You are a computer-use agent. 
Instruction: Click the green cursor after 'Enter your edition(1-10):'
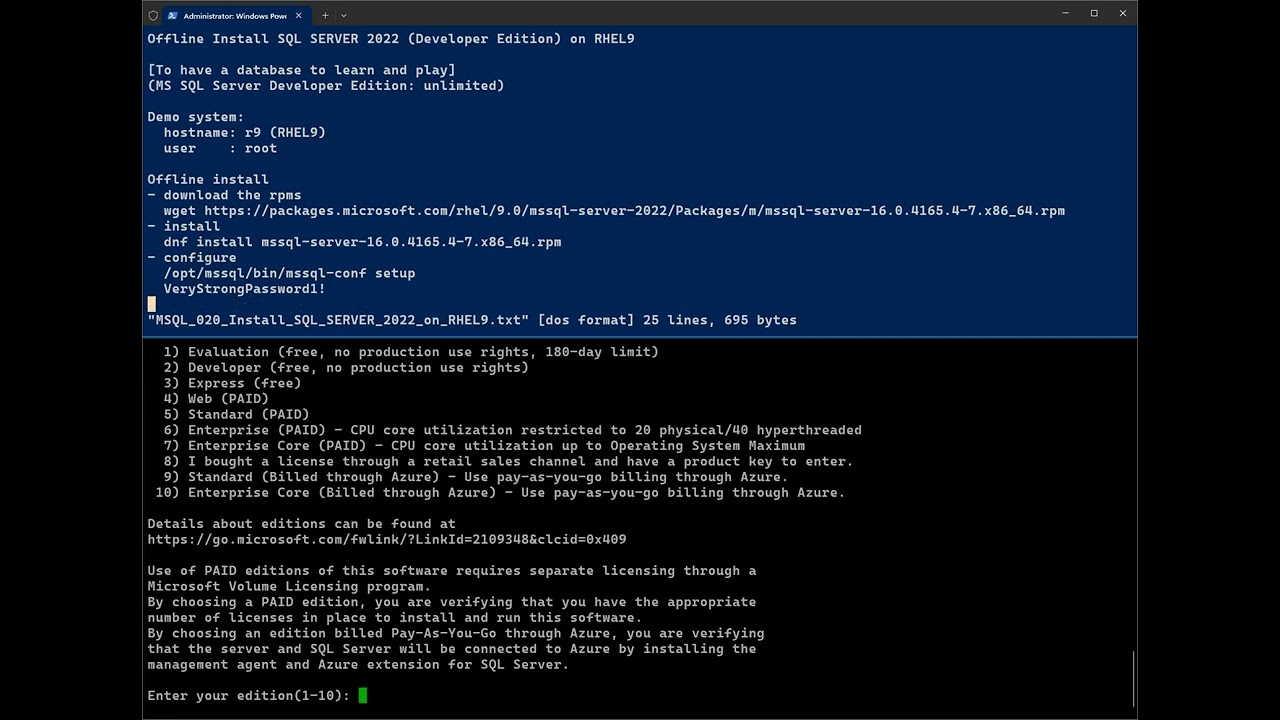point(363,695)
